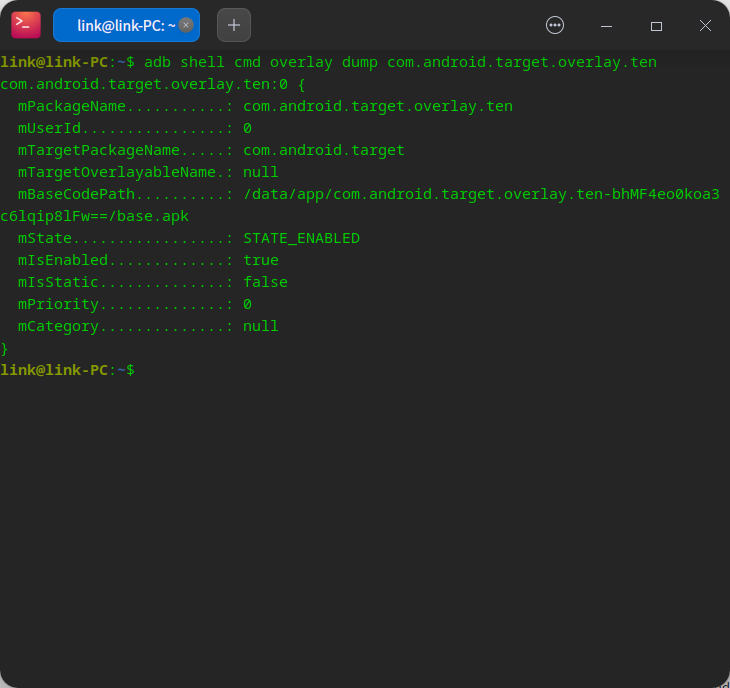Click the com.android.target.overlay.ten:0 { line
The height and width of the screenshot is (688, 730).
pyautogui.click(x=153, y=84)
